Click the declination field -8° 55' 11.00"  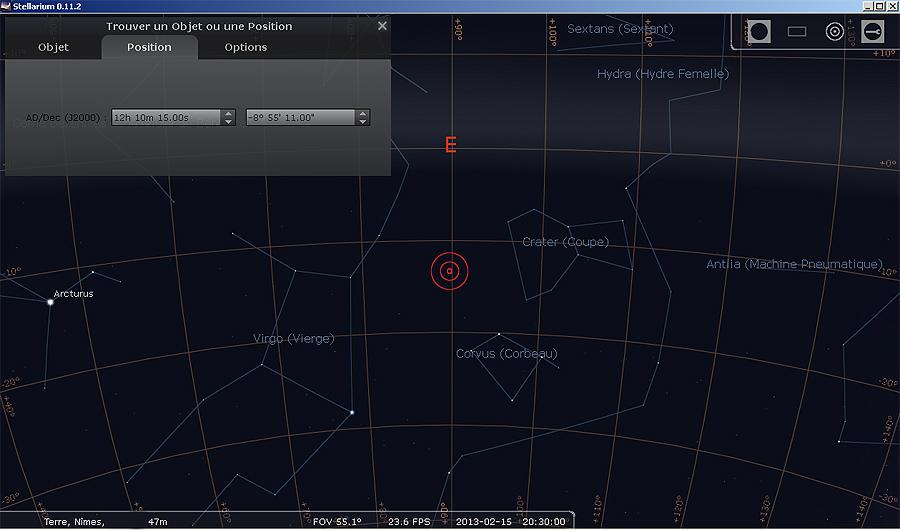301,117
